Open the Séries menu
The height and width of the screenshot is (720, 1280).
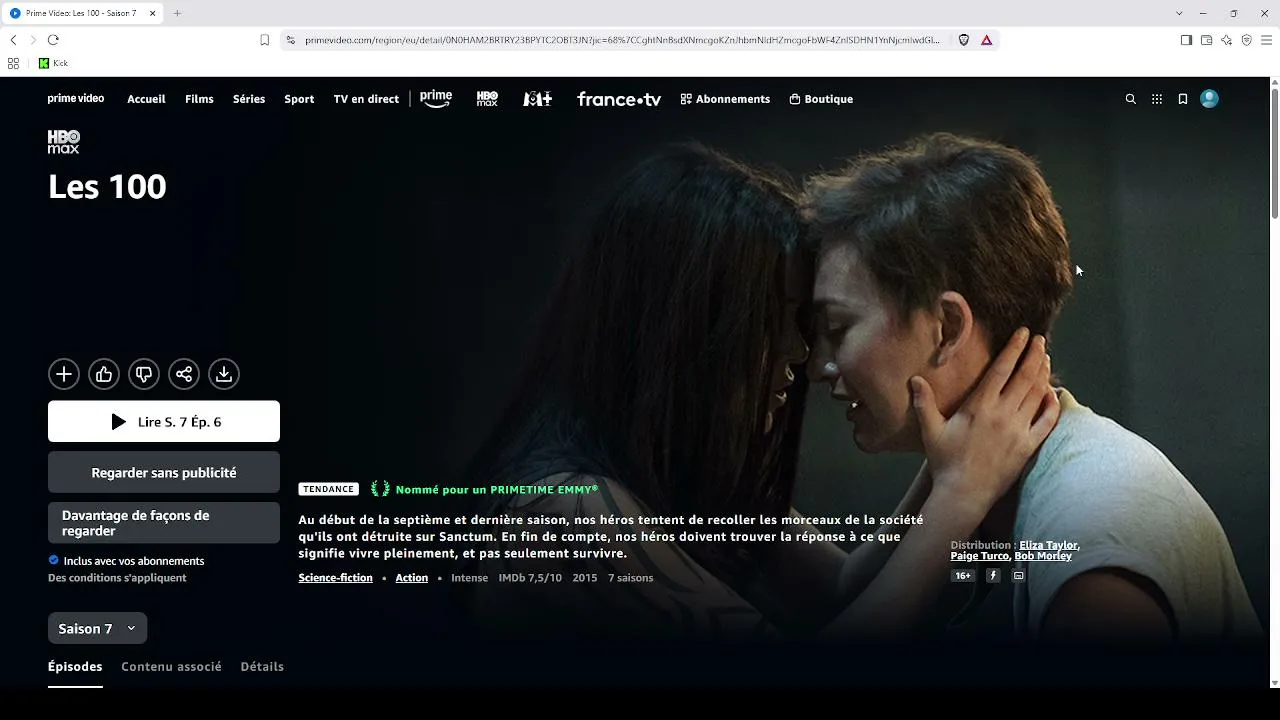pyautogui.click(x=249, y=99)
